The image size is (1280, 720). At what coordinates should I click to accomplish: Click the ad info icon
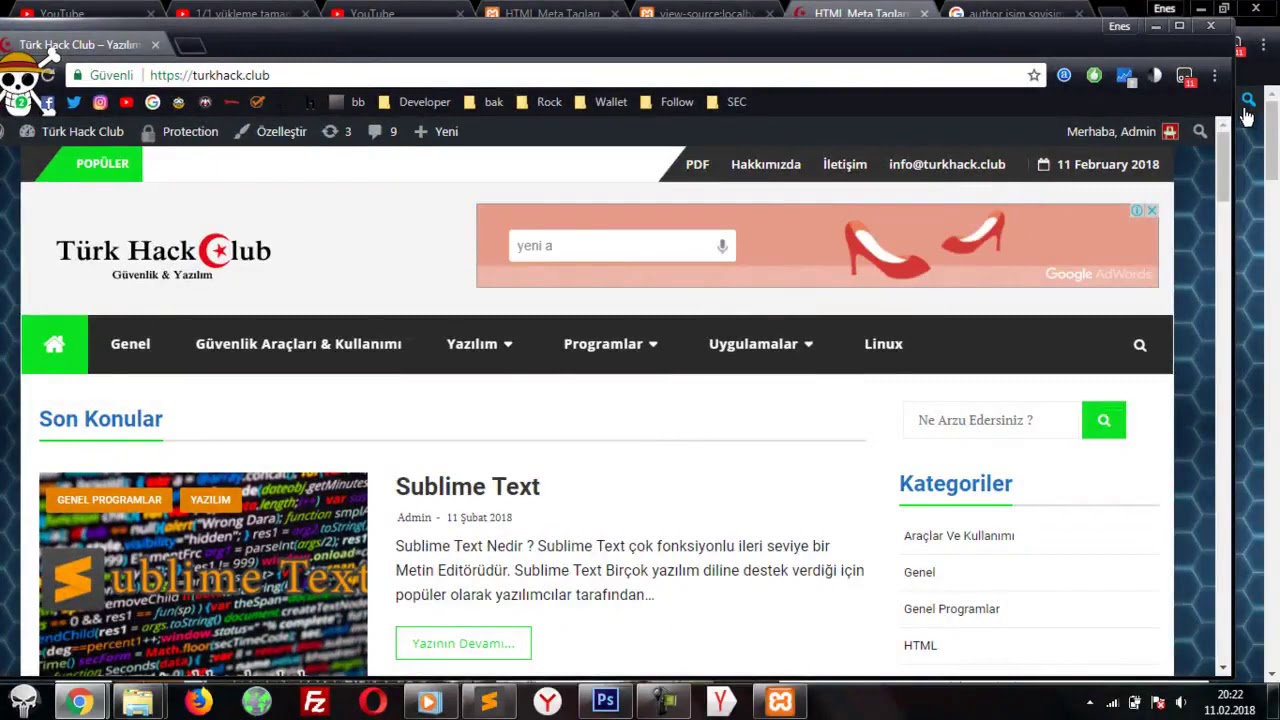click(x=1137, y=210)
